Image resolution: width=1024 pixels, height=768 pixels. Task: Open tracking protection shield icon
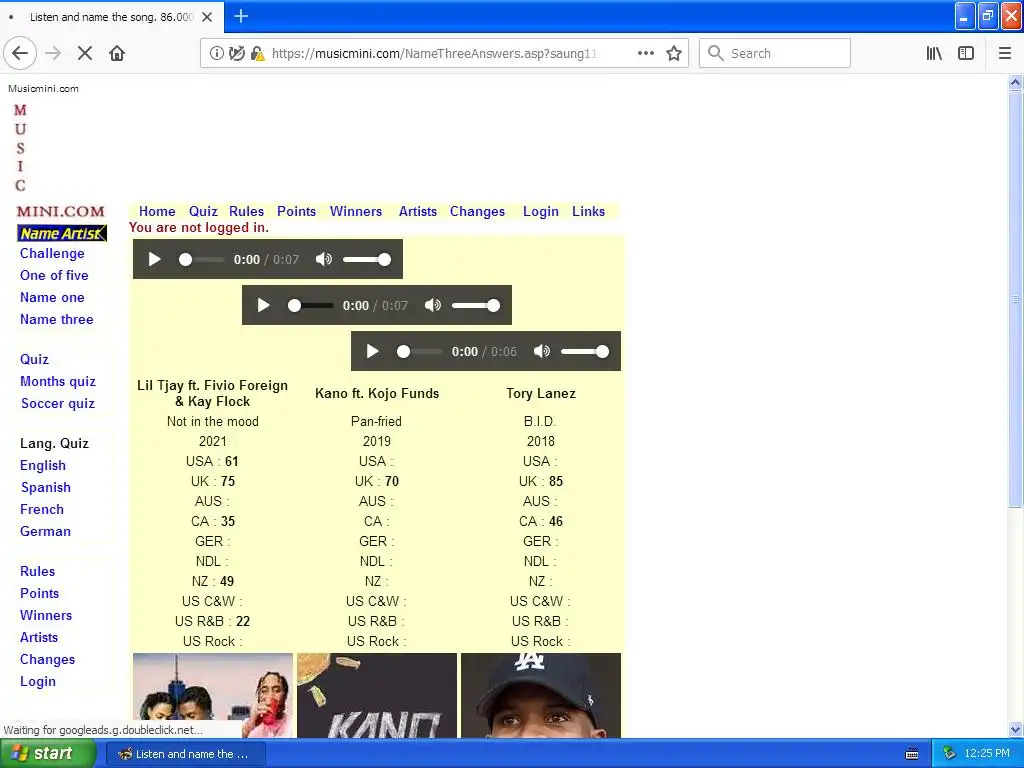click(237, 53)
